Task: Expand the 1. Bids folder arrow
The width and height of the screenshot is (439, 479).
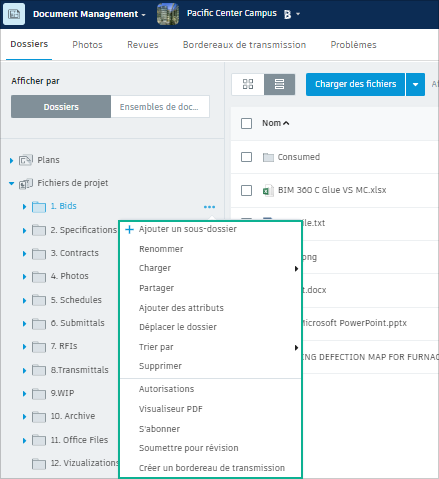Action: click(24, 207)
